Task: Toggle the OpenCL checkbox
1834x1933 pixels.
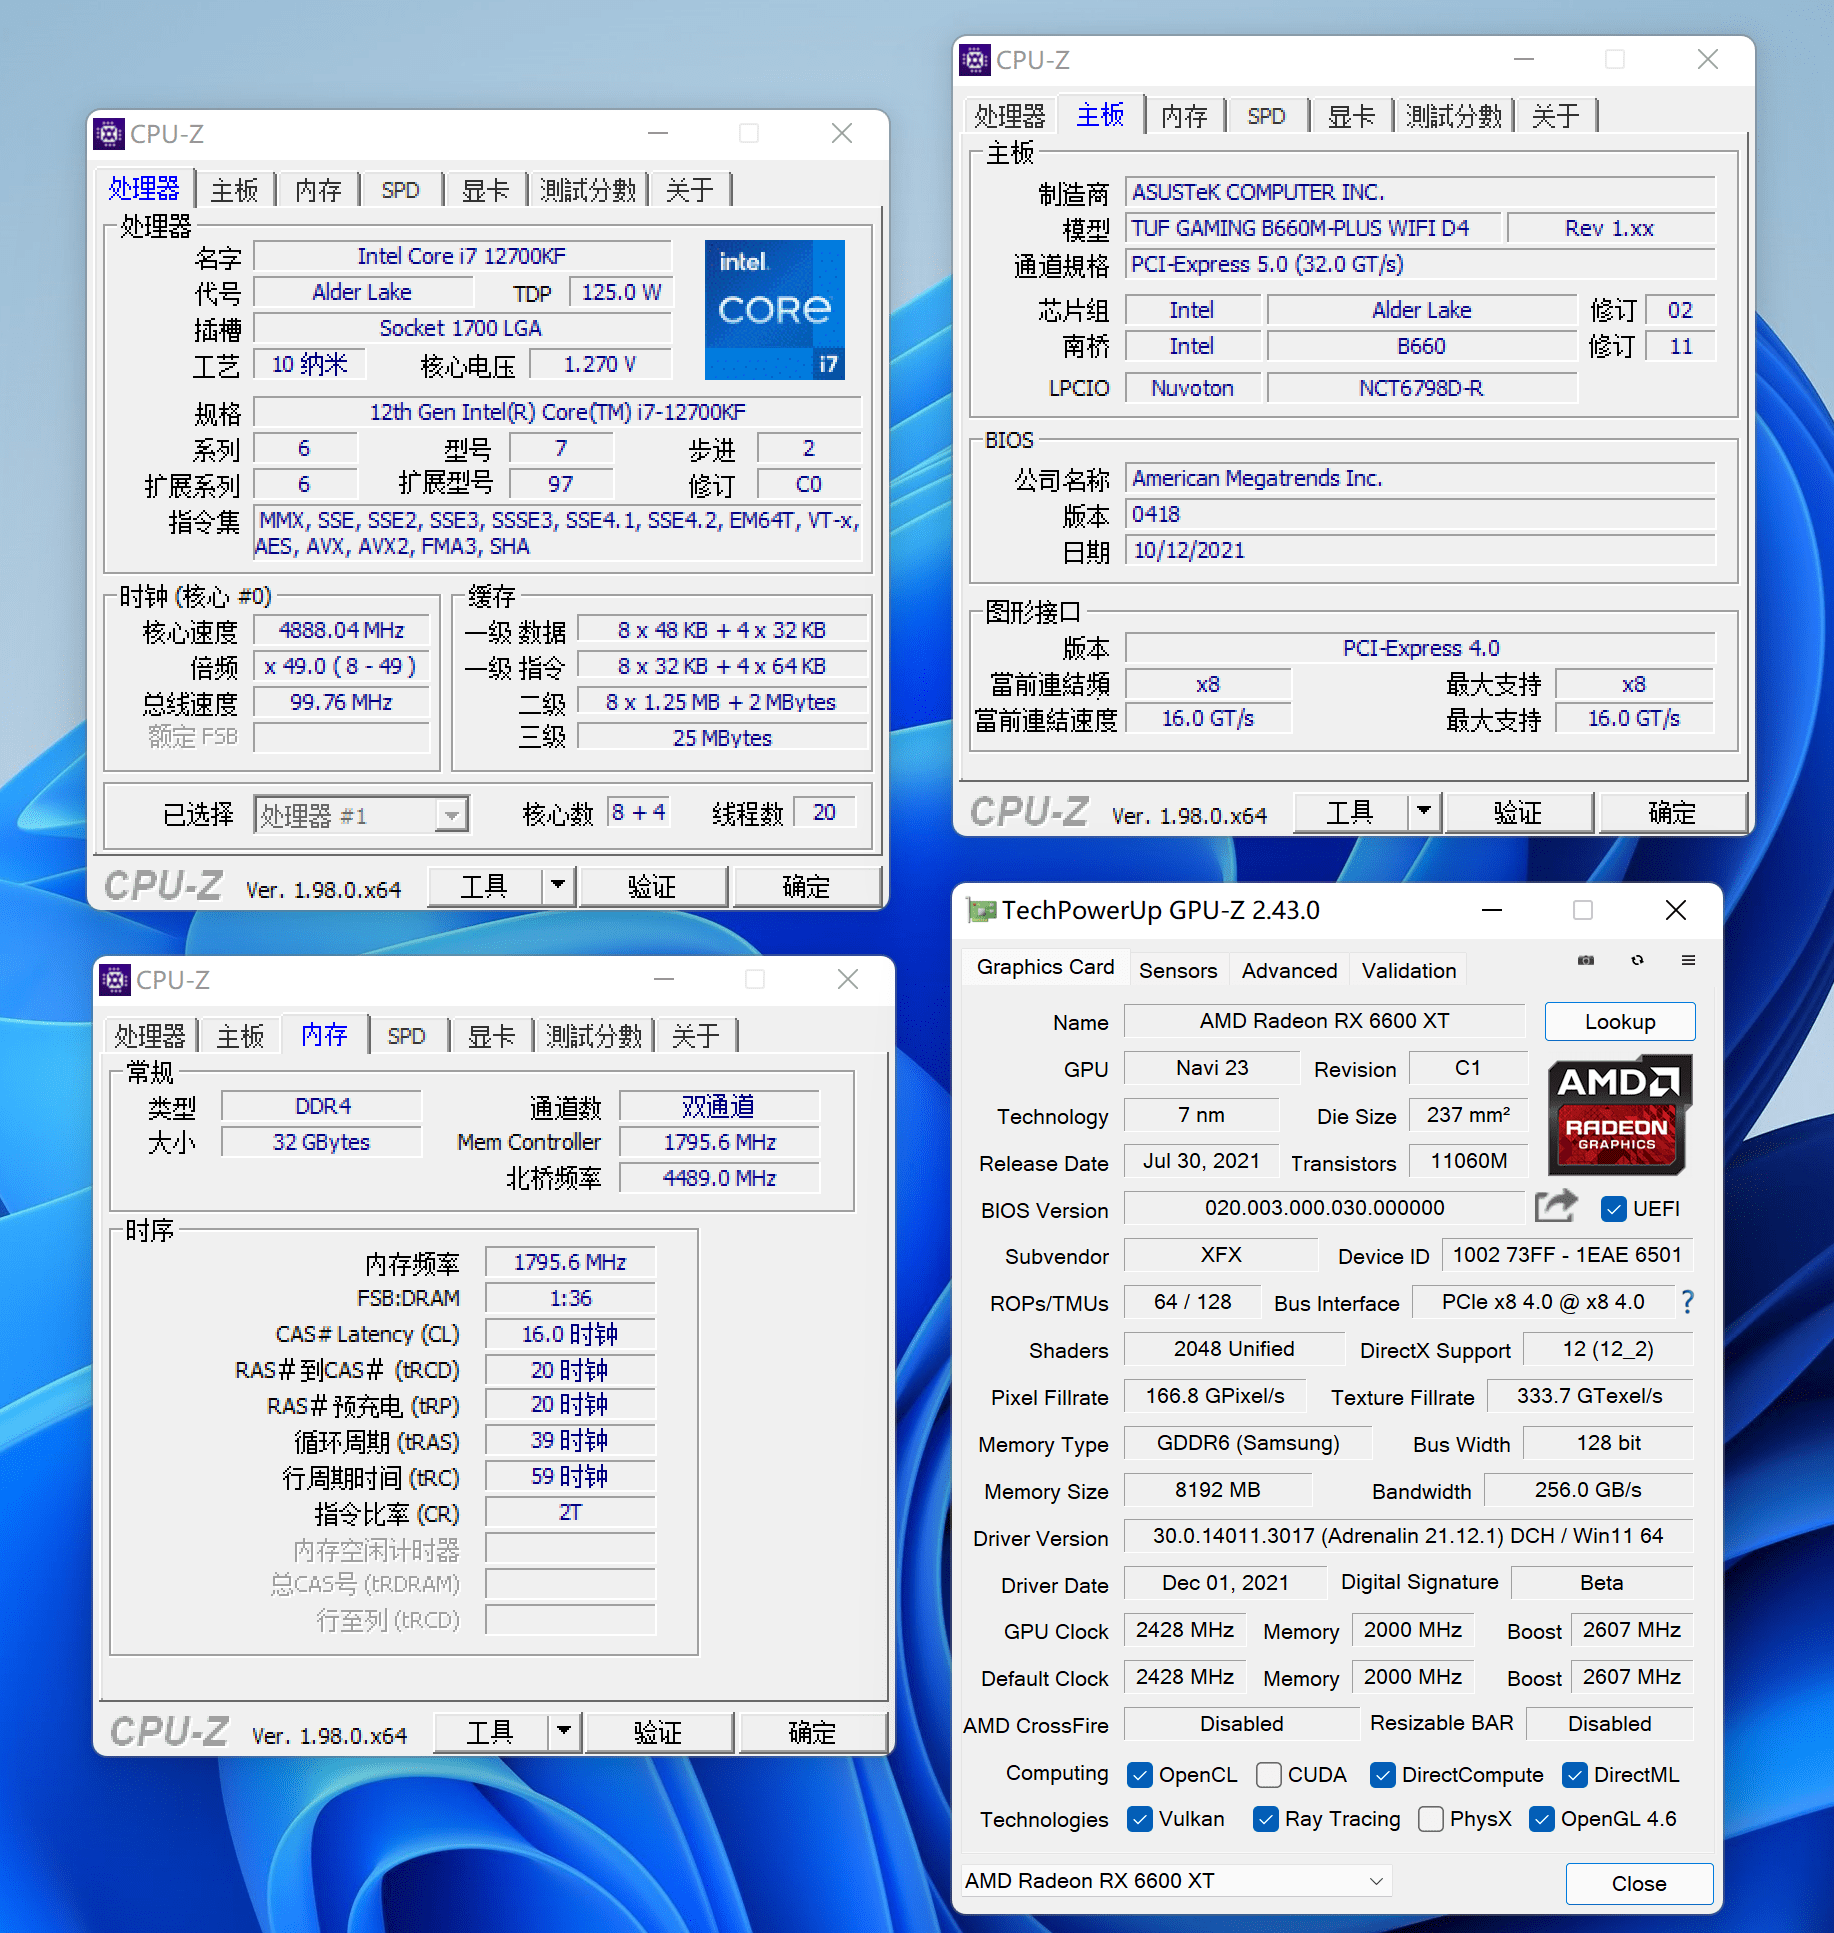Action: point(1139,1775)
